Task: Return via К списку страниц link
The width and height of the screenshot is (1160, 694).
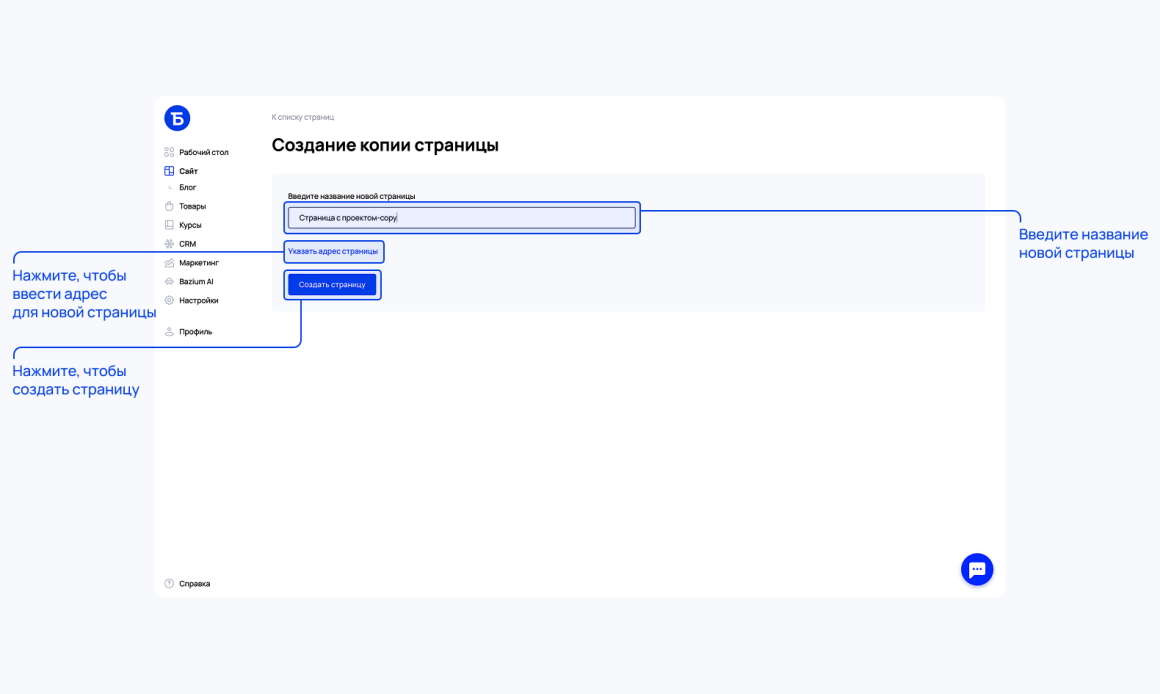Action: pos(303,117)
